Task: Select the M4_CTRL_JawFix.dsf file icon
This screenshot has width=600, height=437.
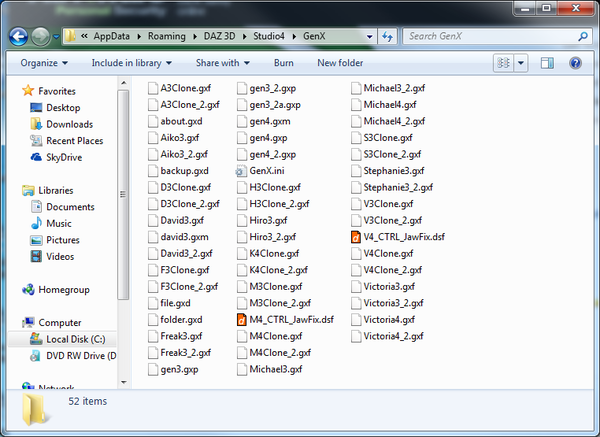Action: pyautogui.click(x=241, y=320)
